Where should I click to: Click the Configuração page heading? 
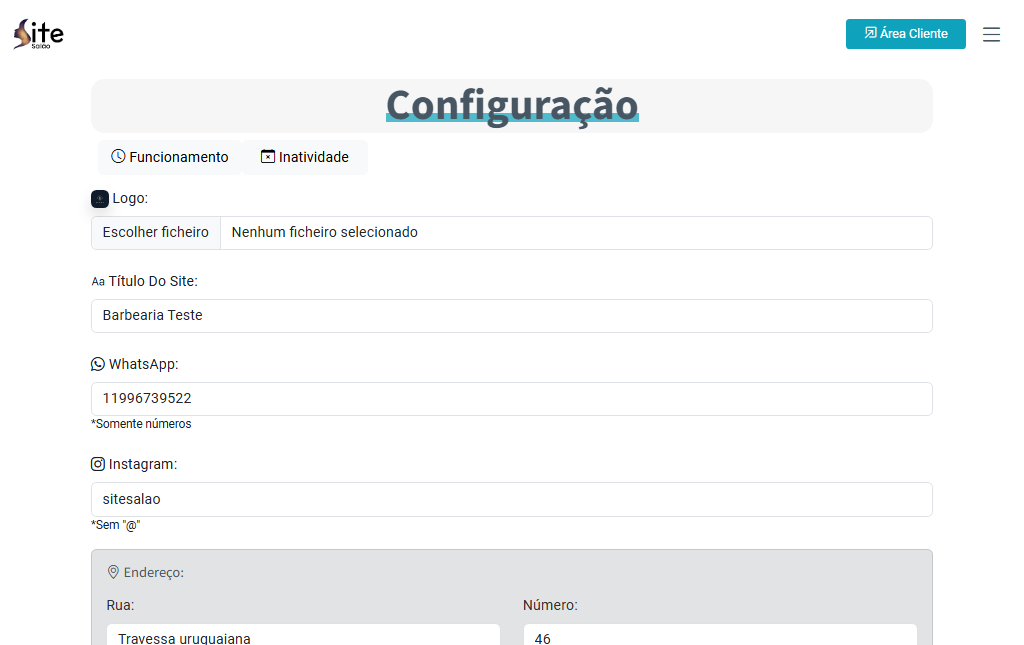click(x=511, y=105)
